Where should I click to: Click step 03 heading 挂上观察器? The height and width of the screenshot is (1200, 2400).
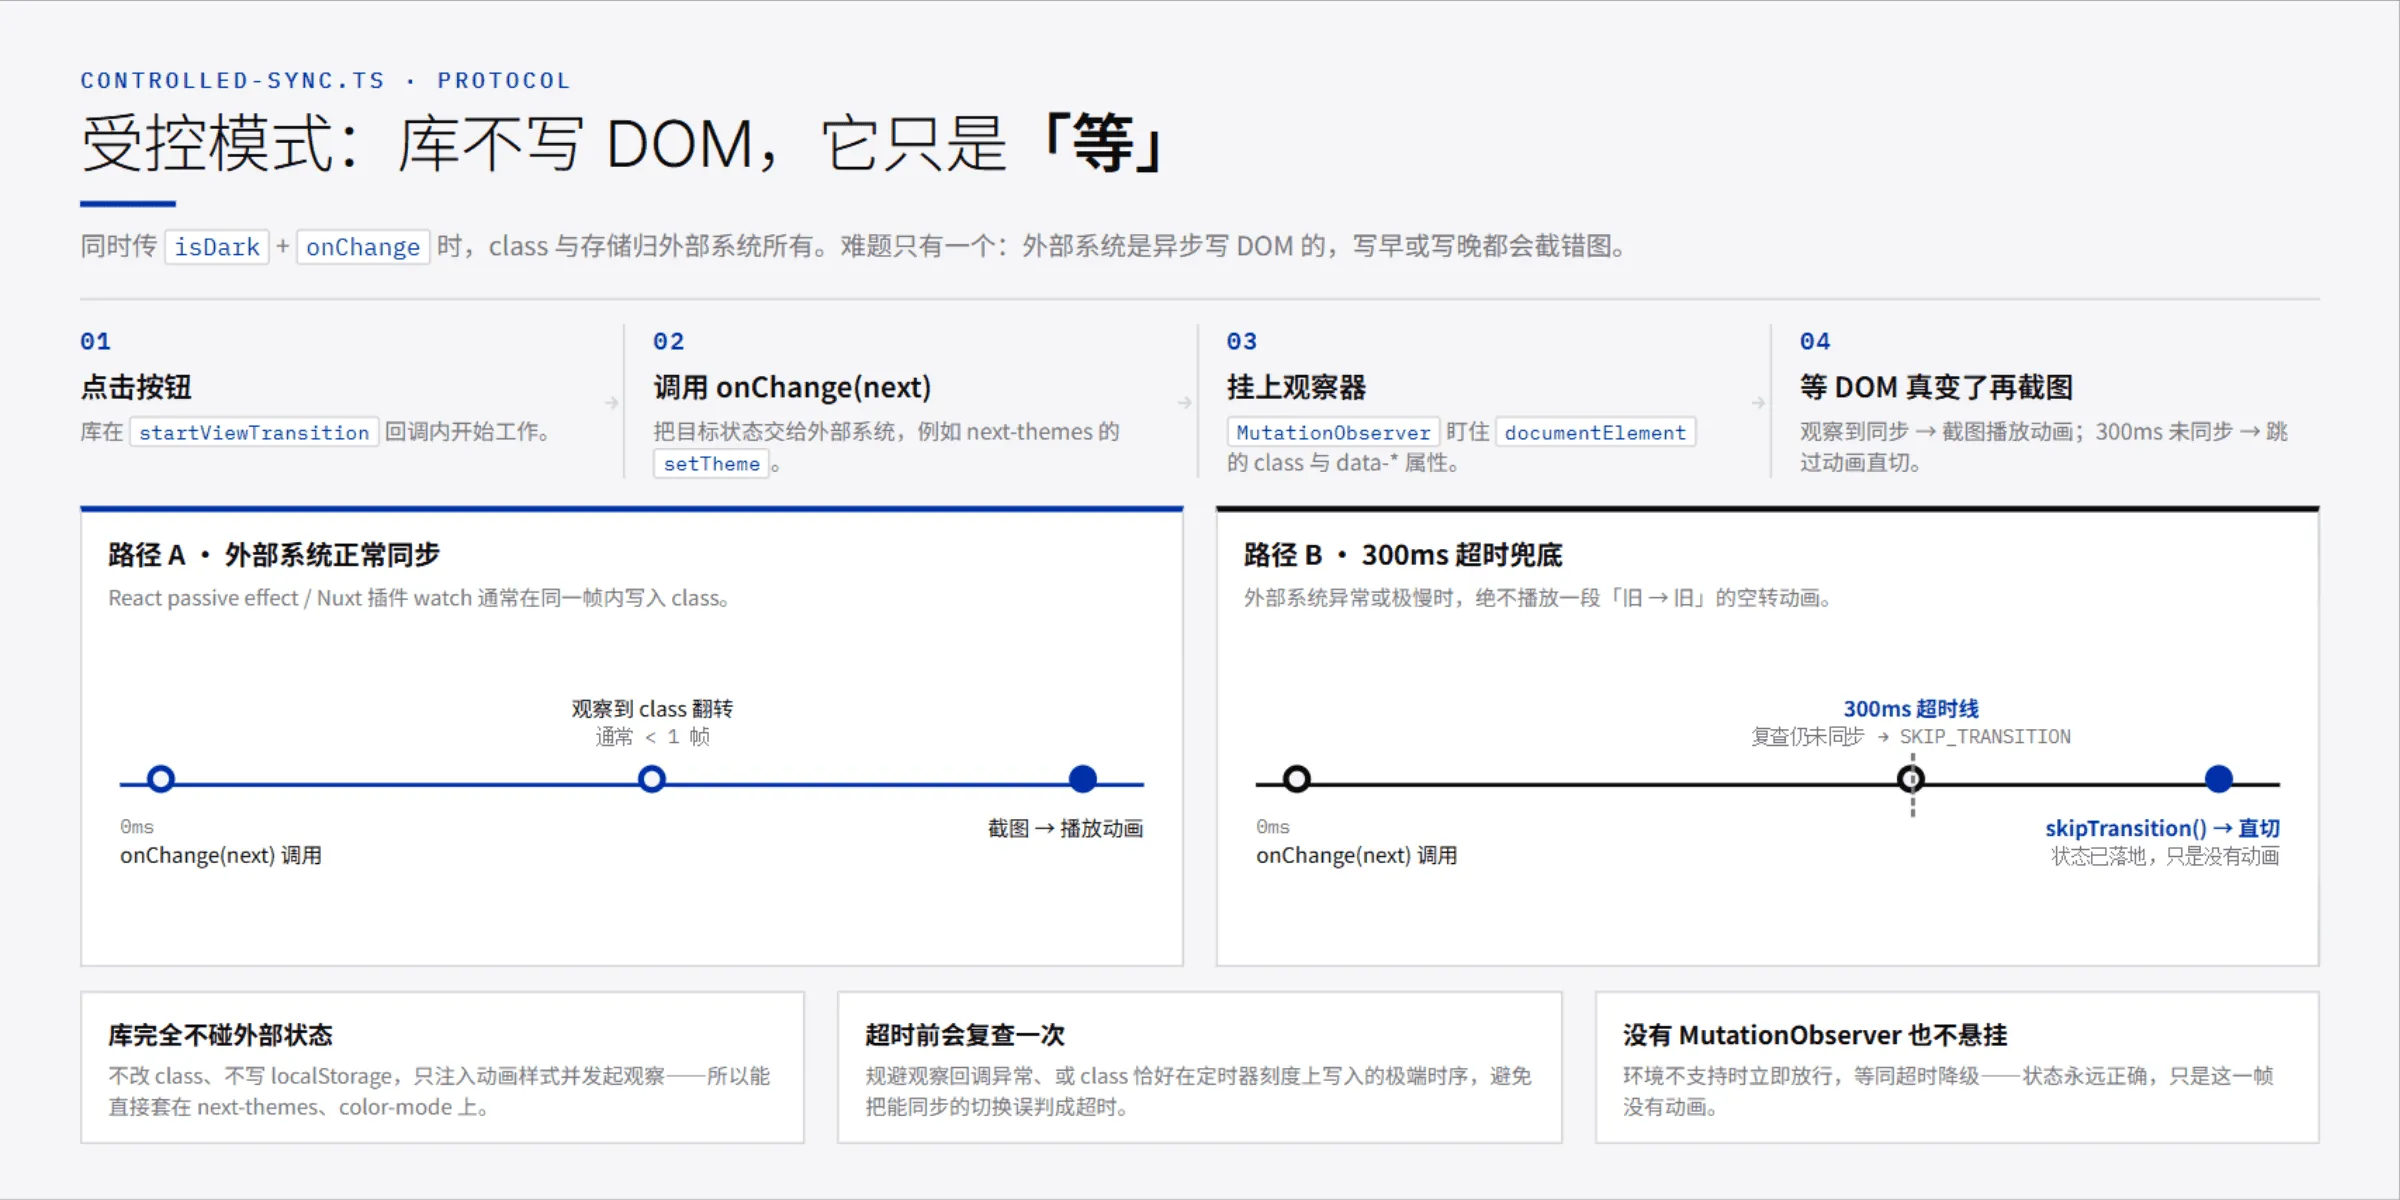tap(1296, 387)
